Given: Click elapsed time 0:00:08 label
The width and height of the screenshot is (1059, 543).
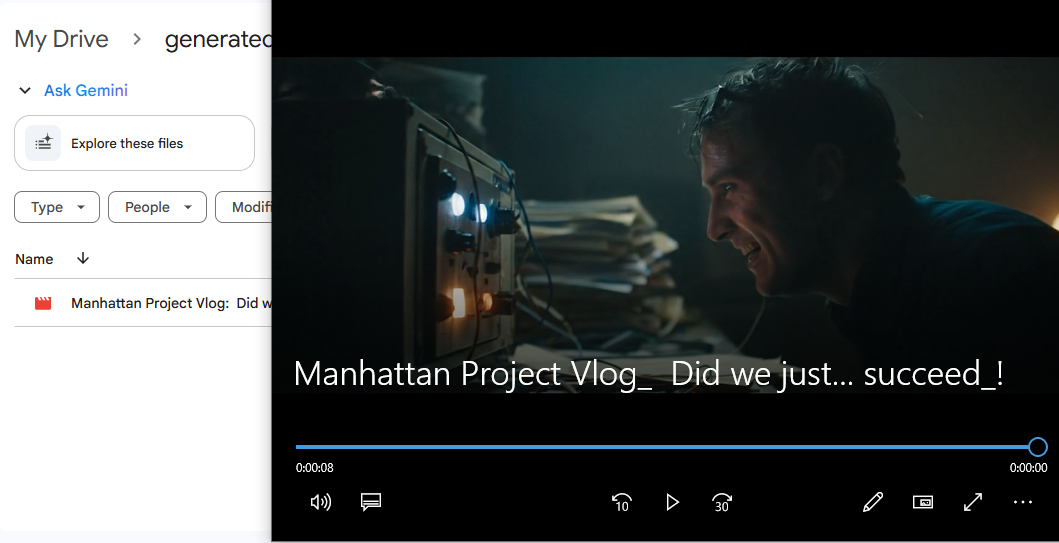Looking at the screenshot, I should (315, 468).
